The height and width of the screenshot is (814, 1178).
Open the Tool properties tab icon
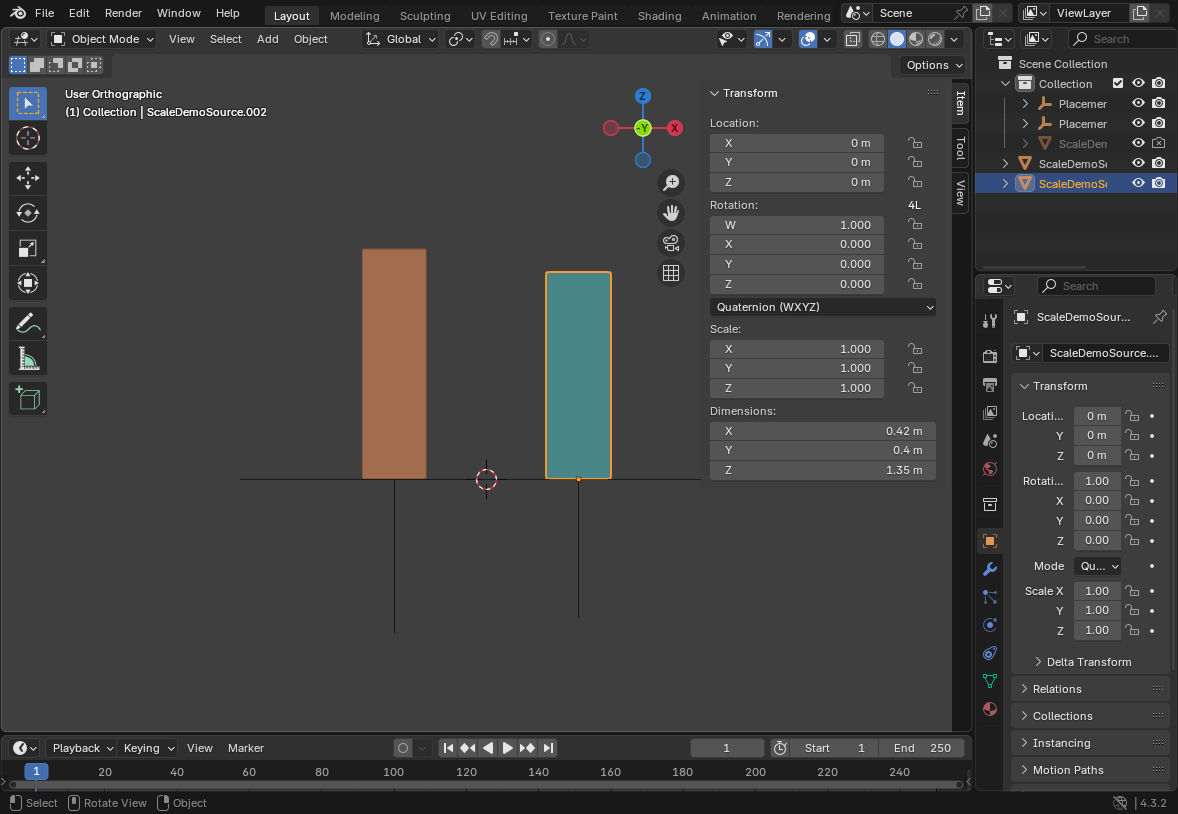pos(989,322)
